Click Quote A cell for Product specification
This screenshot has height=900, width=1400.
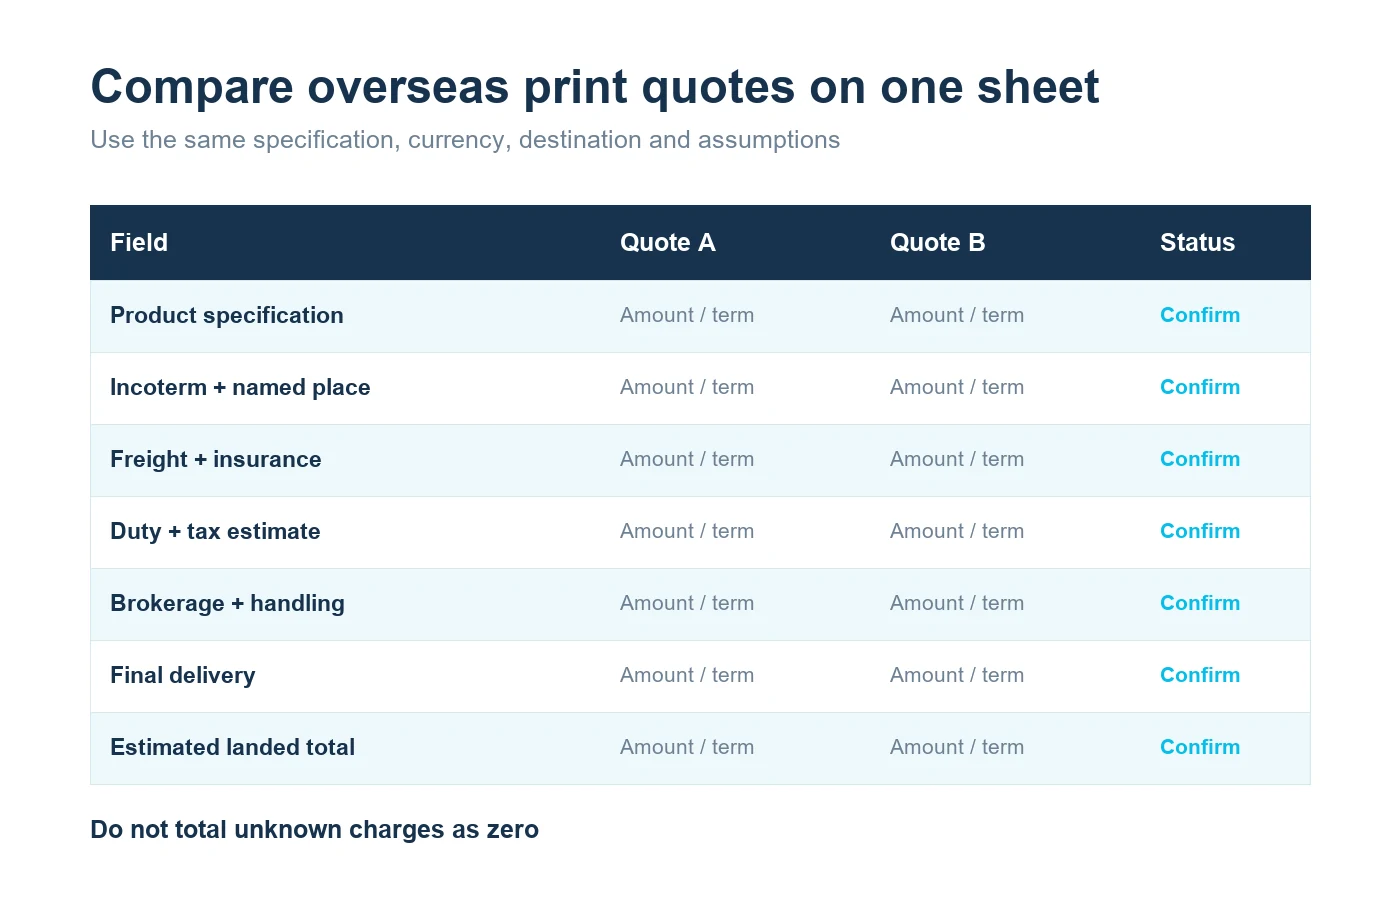tap(687, 315)
